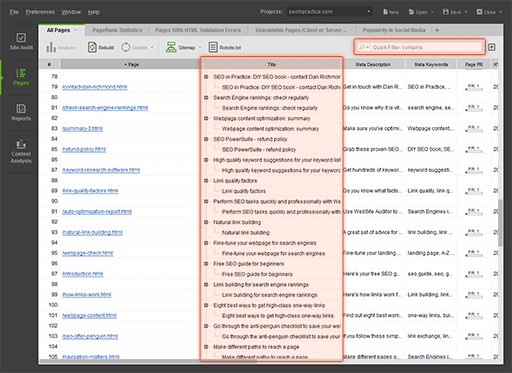Image resolution: width=512 pixels, height=373 pixels.
Task: Open the Content Analysis sidebar section
Action: pos(21,151)
